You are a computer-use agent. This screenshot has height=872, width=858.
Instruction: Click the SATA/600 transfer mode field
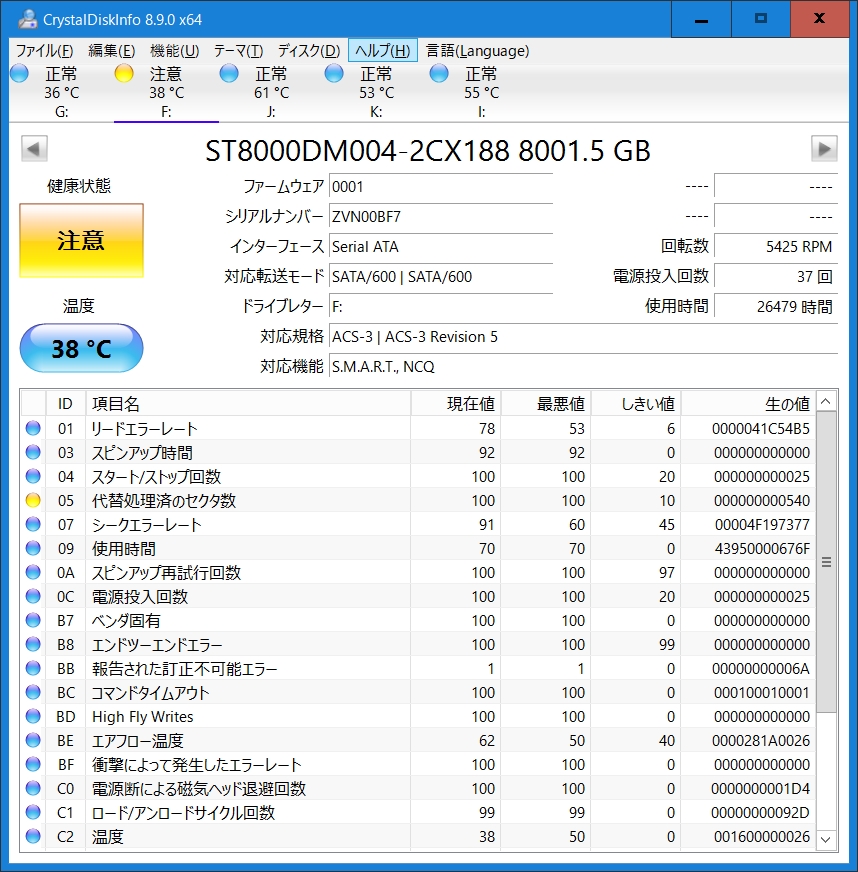[440, 277]
